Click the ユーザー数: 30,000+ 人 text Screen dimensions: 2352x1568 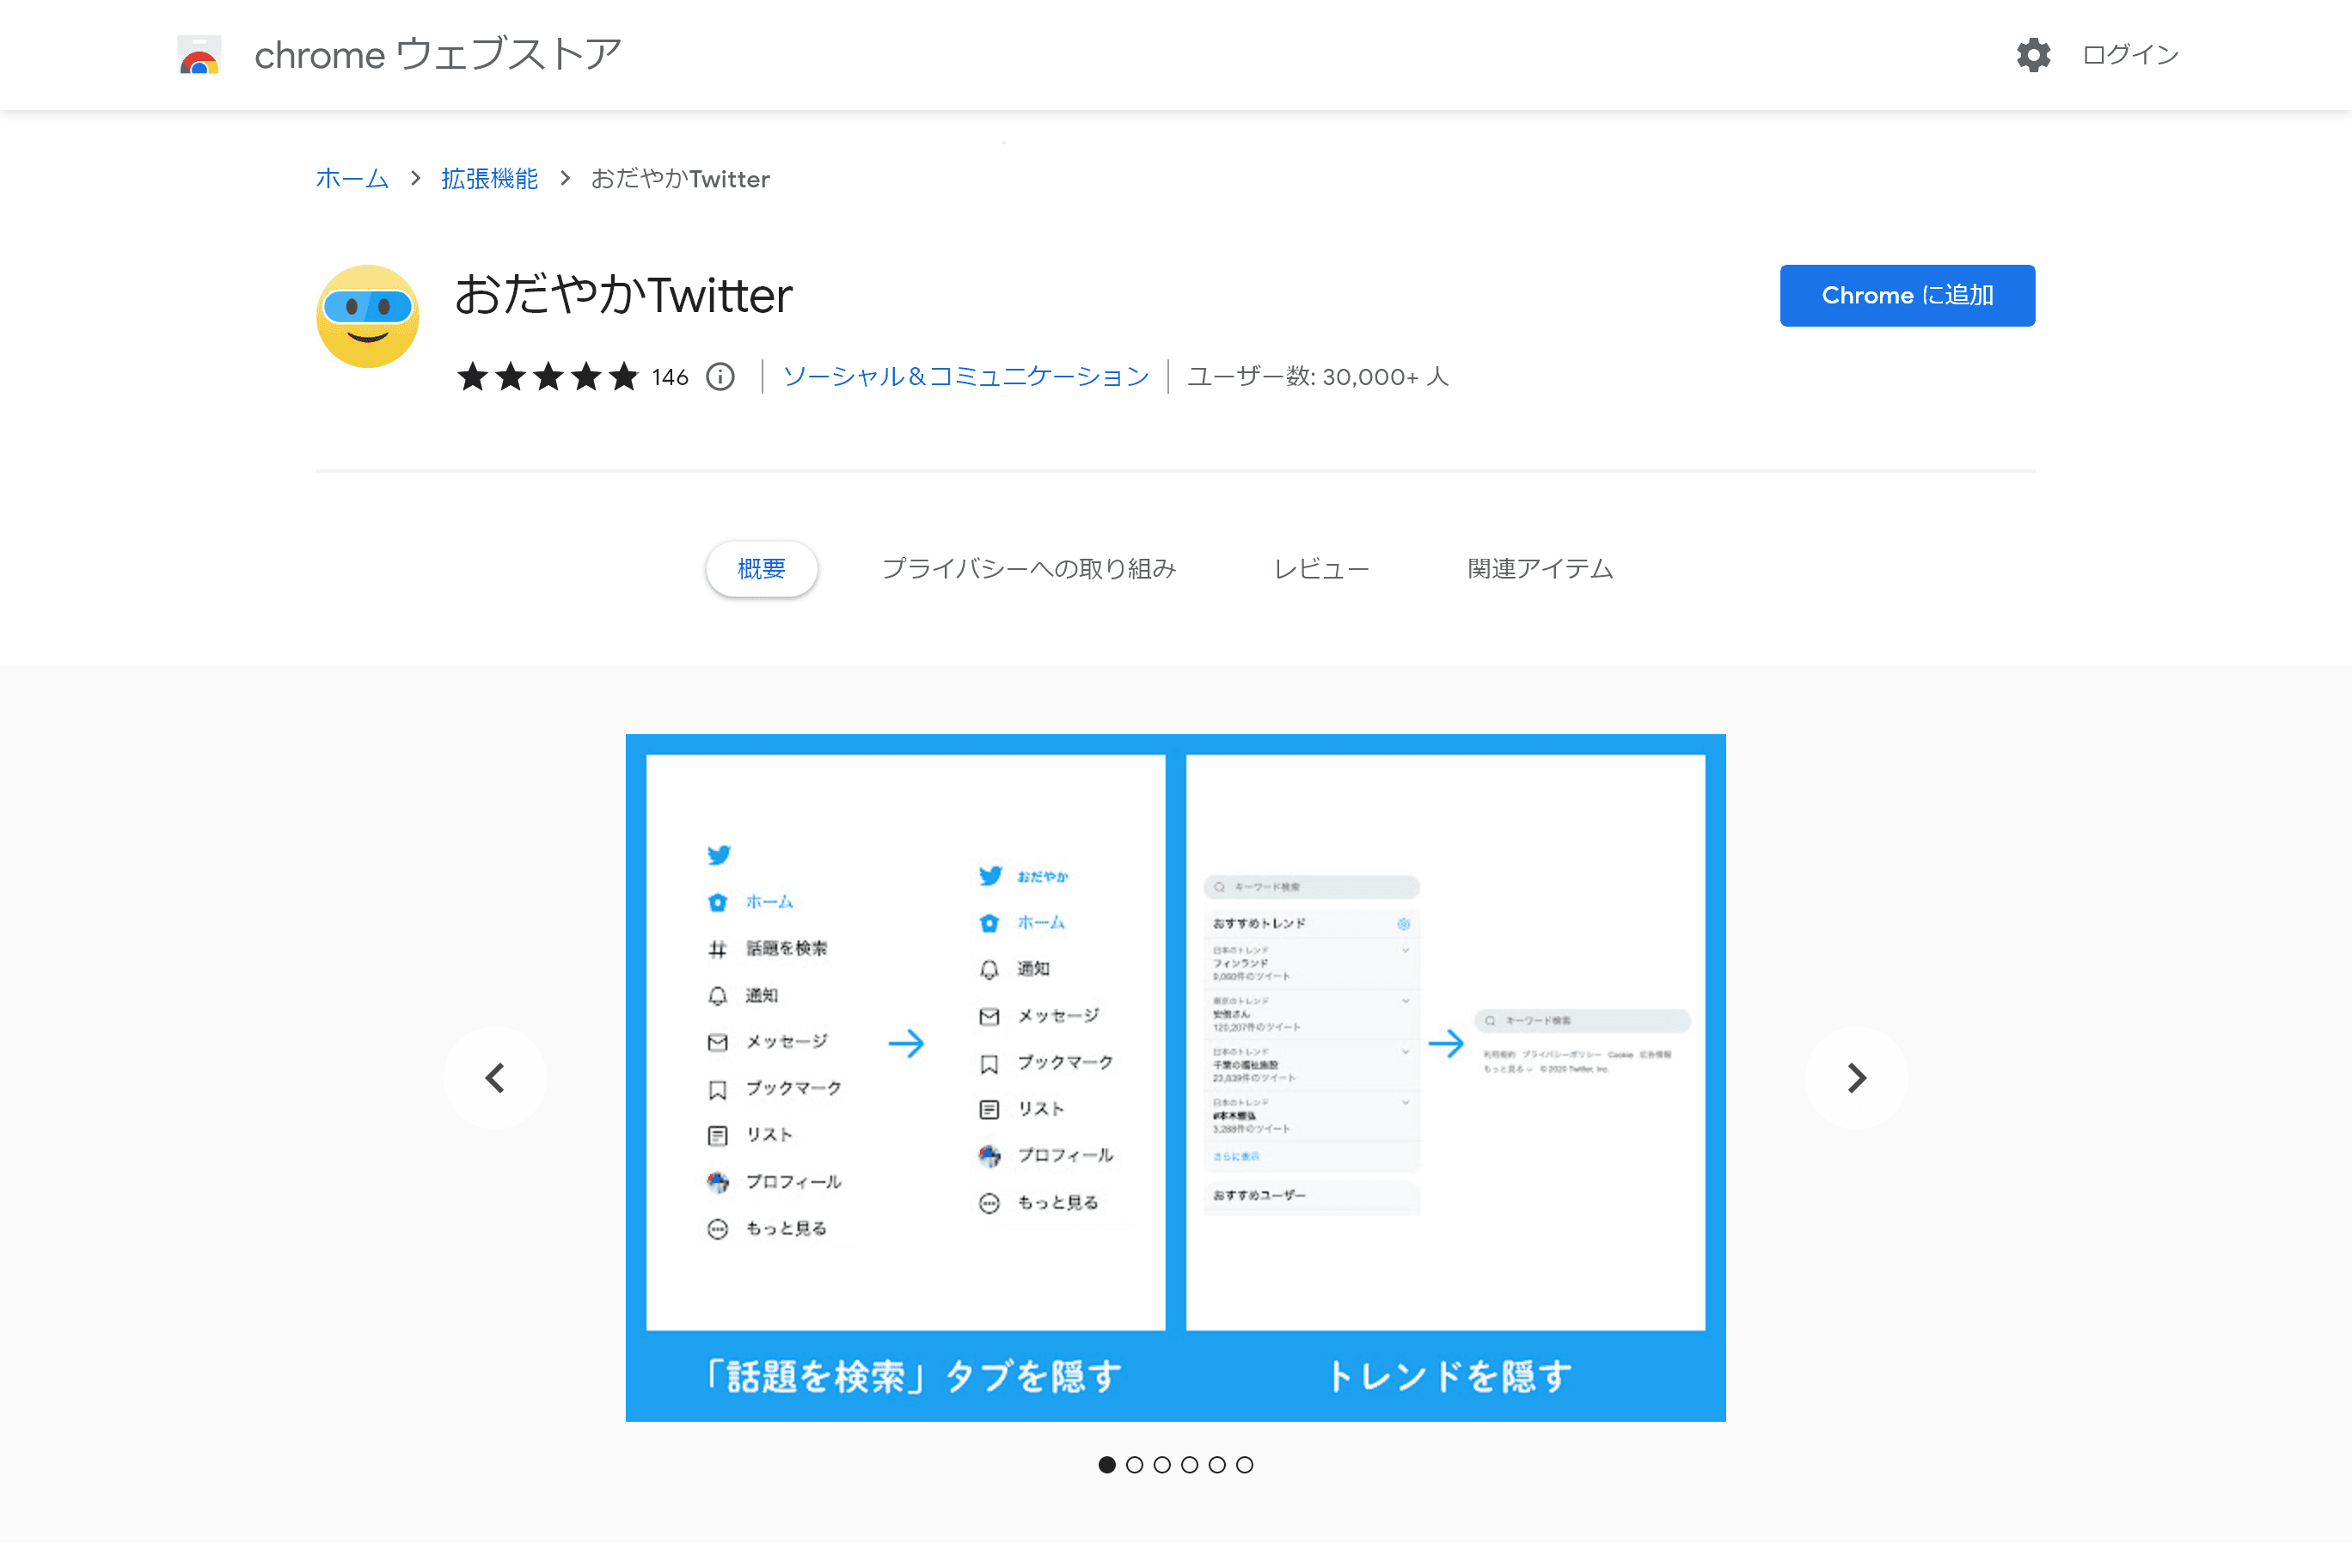click(x=1318, y=377)
